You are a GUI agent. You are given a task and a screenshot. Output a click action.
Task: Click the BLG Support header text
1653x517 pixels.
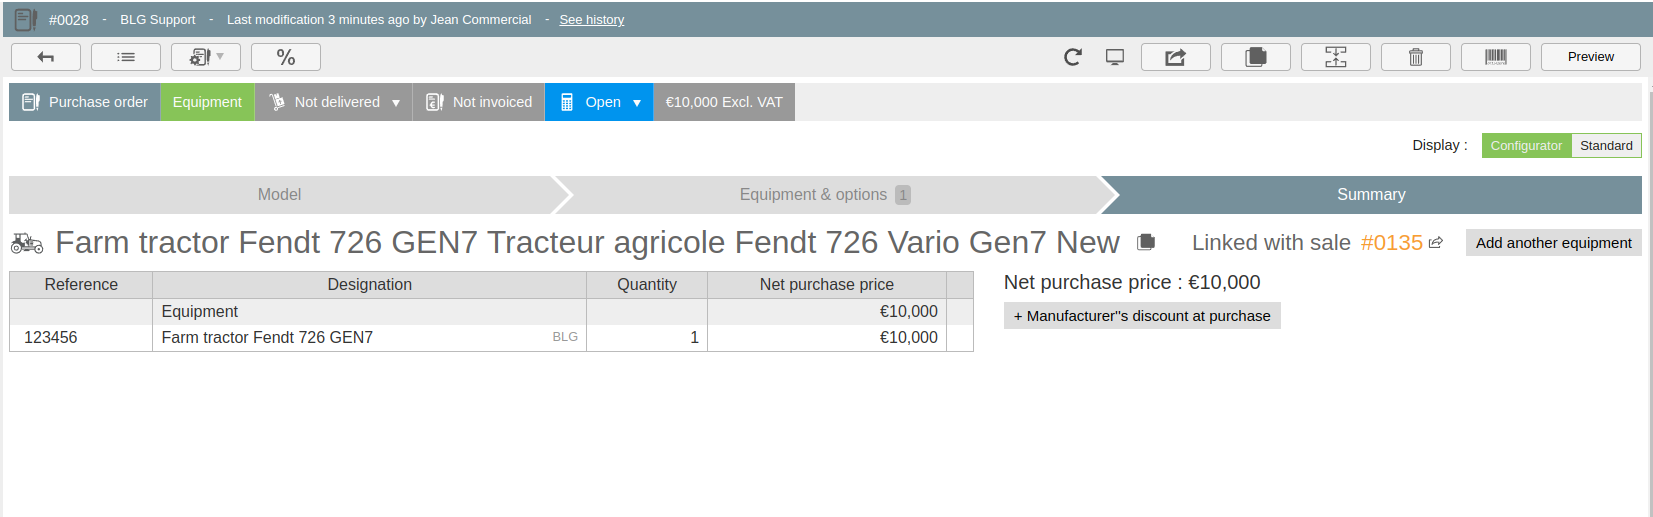[x=158, y=20]
